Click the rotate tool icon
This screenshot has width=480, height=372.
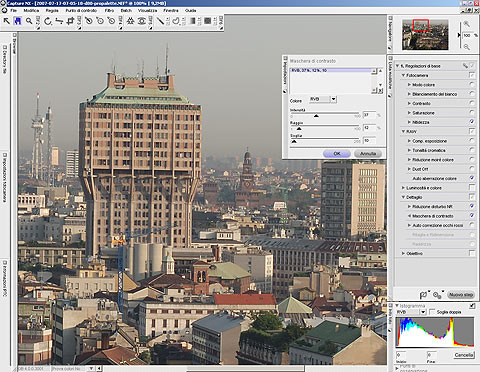pyautogui.click(x=48, y=21)
